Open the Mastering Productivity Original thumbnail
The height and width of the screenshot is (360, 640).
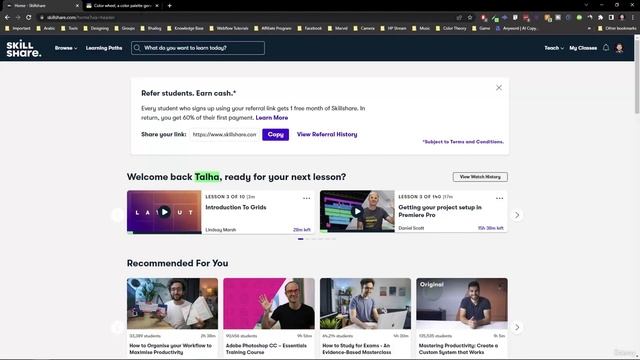462,304
